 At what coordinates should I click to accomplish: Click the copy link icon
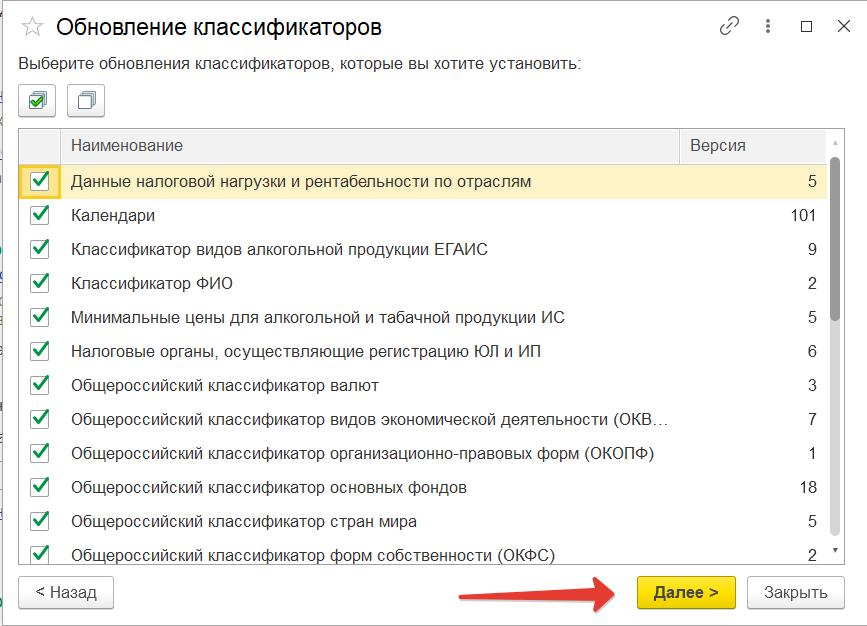(731, 27)
